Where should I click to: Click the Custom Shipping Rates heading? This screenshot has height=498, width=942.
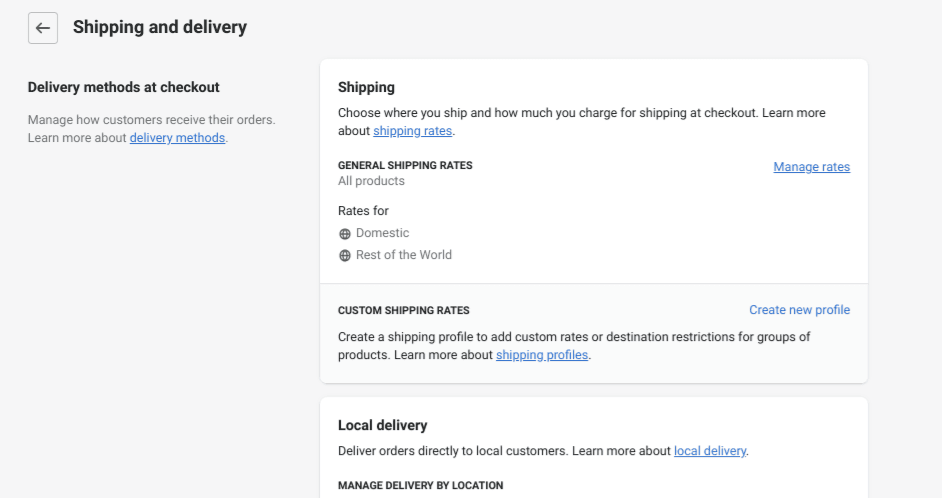coord(404,311)
